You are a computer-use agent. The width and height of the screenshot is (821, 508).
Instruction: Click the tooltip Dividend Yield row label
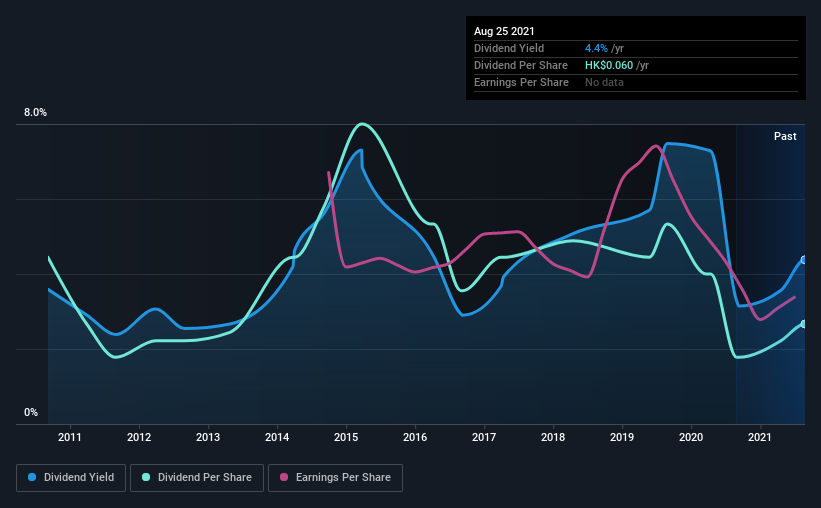[x=509, y=48]
